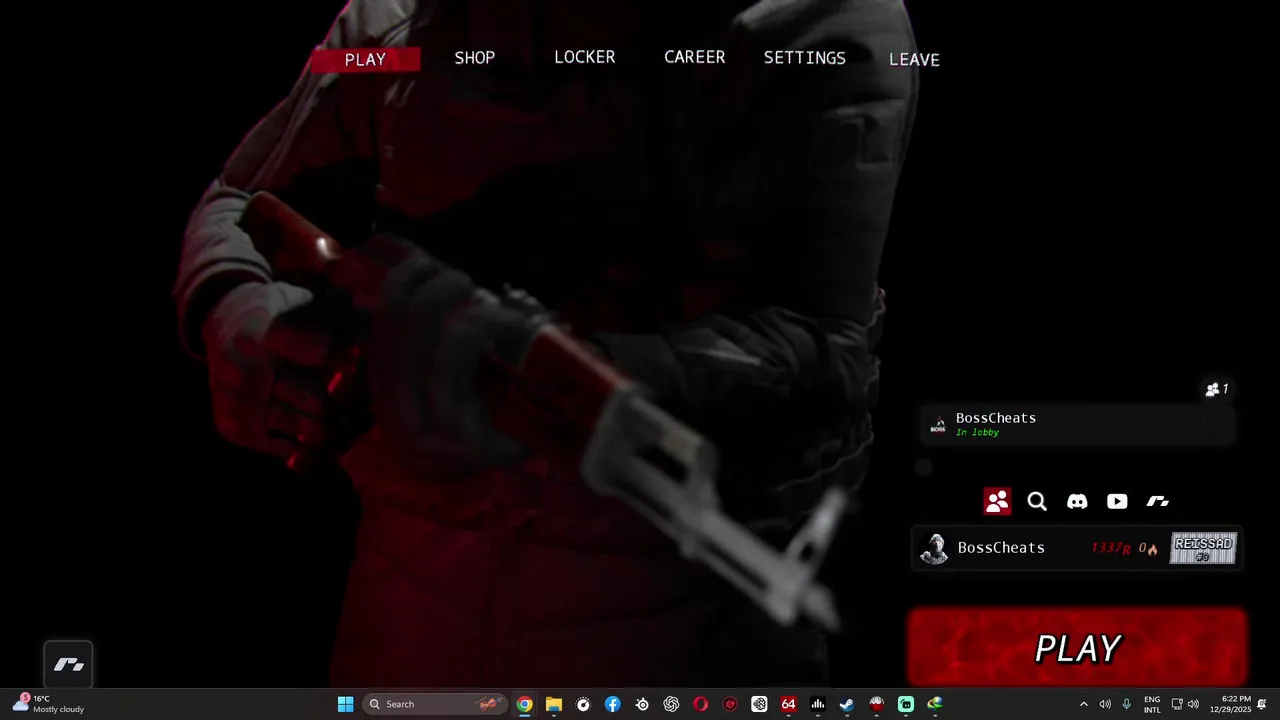The height and width of the screenshot is (720, 1280).
Task: Click the REISSAD badge on the profile card
Action: 1203,548
